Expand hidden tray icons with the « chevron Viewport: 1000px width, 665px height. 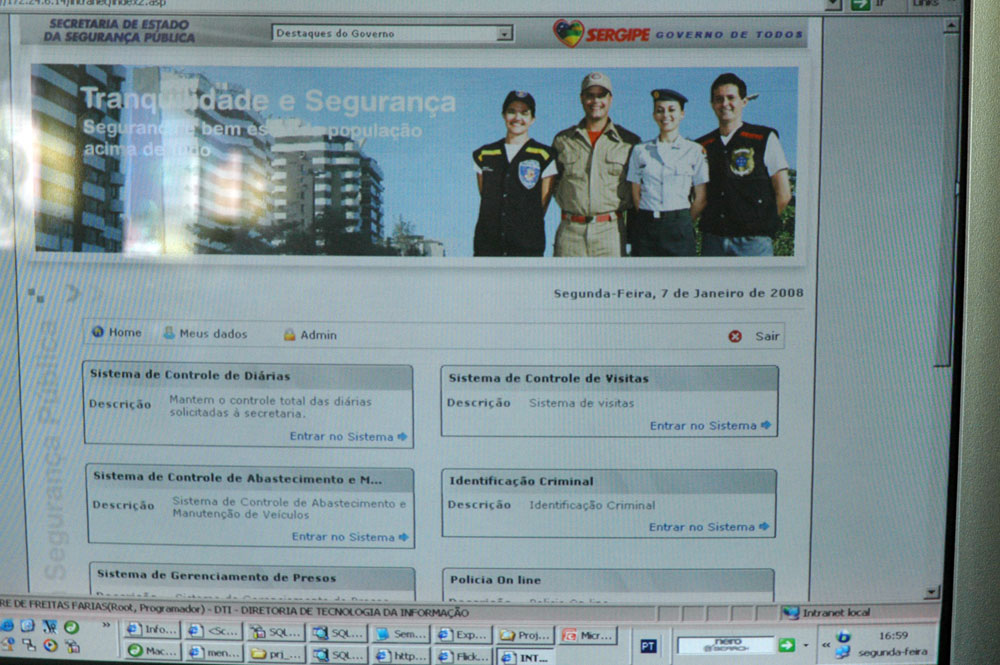click(826, 645)
